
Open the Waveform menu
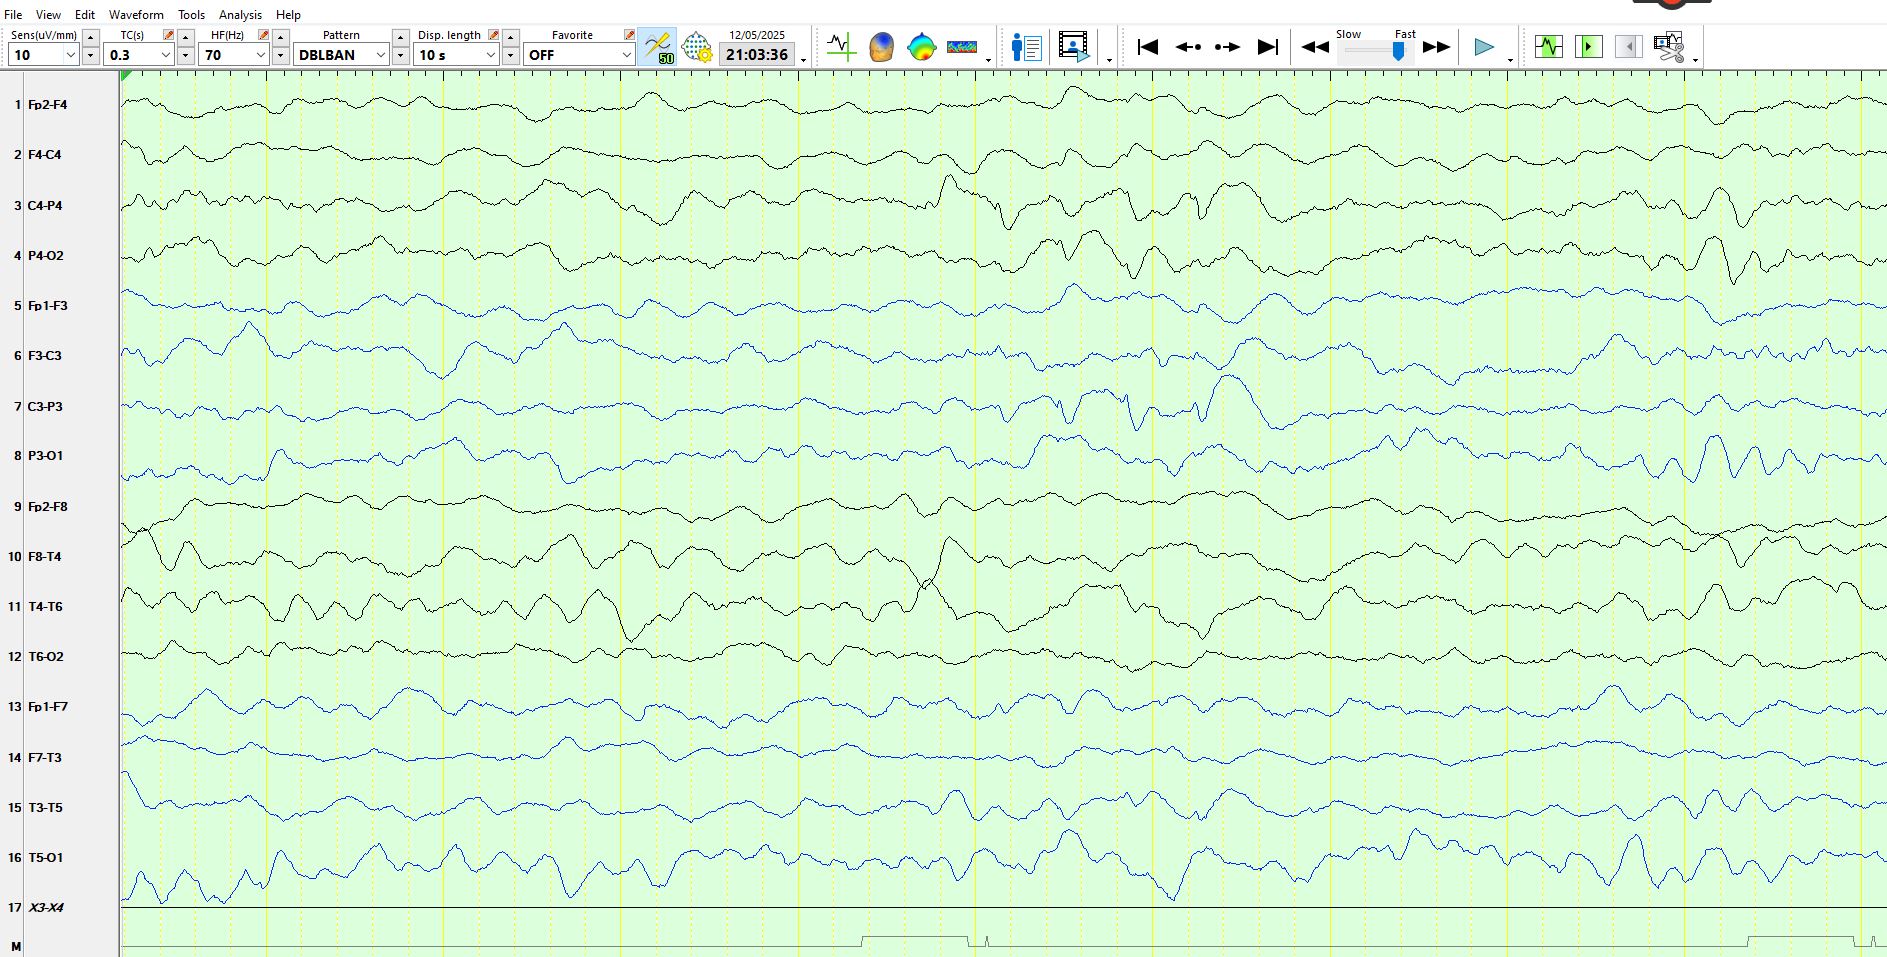[136, 15]
